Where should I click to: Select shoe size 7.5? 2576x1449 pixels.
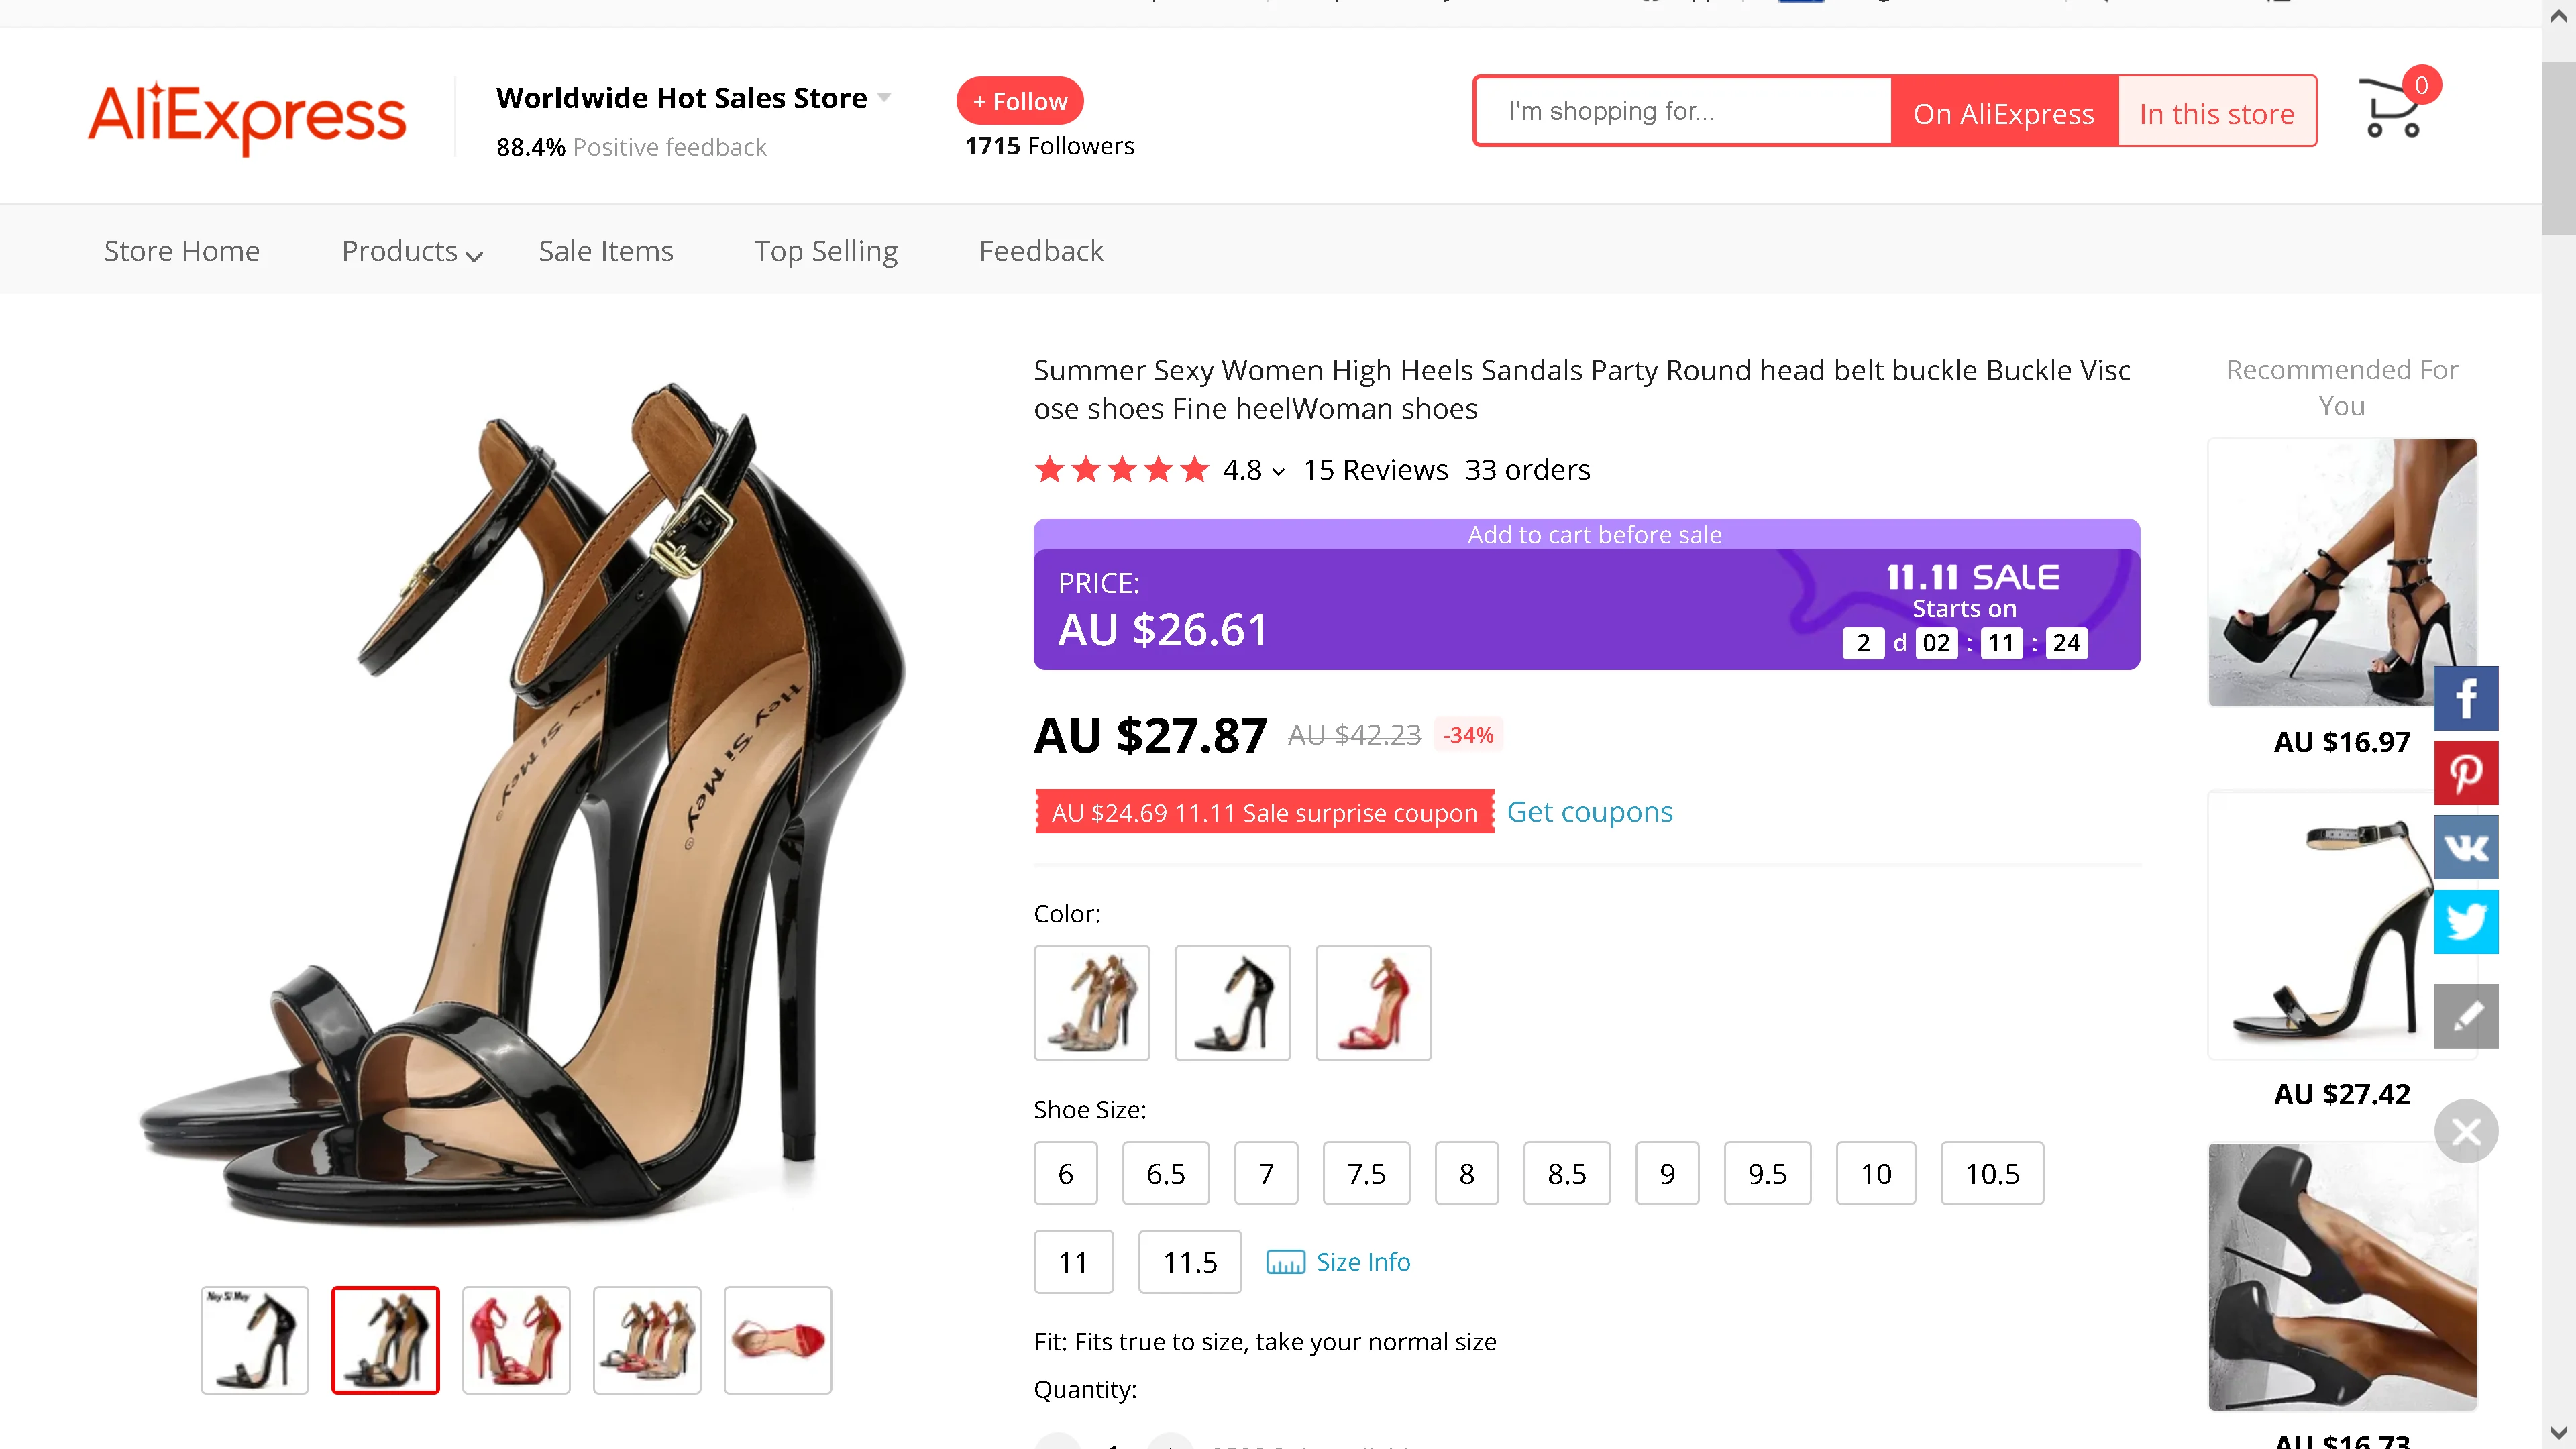click(x=1365, y=1173)
